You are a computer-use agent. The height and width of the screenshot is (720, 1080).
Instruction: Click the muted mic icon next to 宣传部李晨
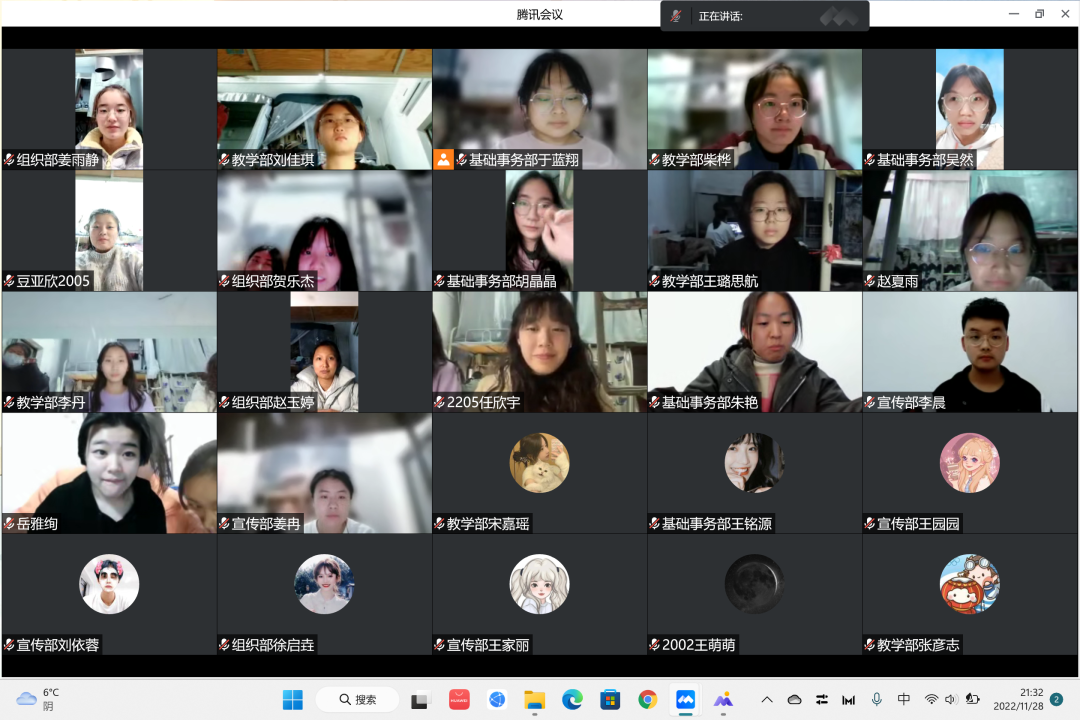pos(870,402)
